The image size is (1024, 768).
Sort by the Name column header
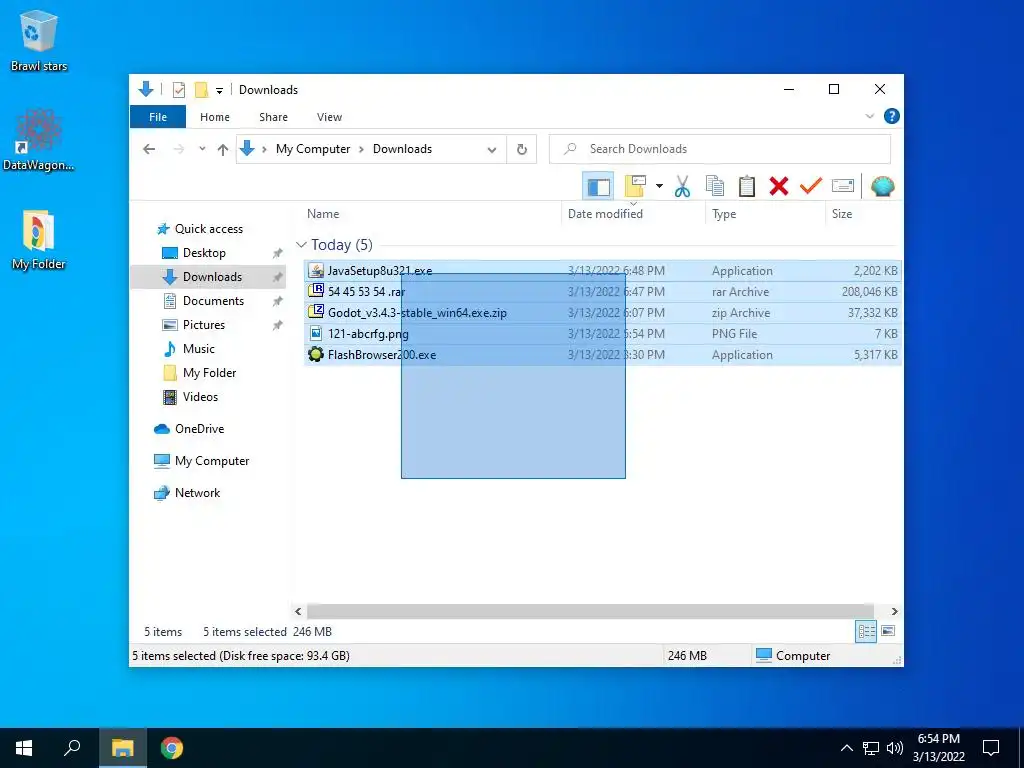pyautogui.click(x=323, y=214)
